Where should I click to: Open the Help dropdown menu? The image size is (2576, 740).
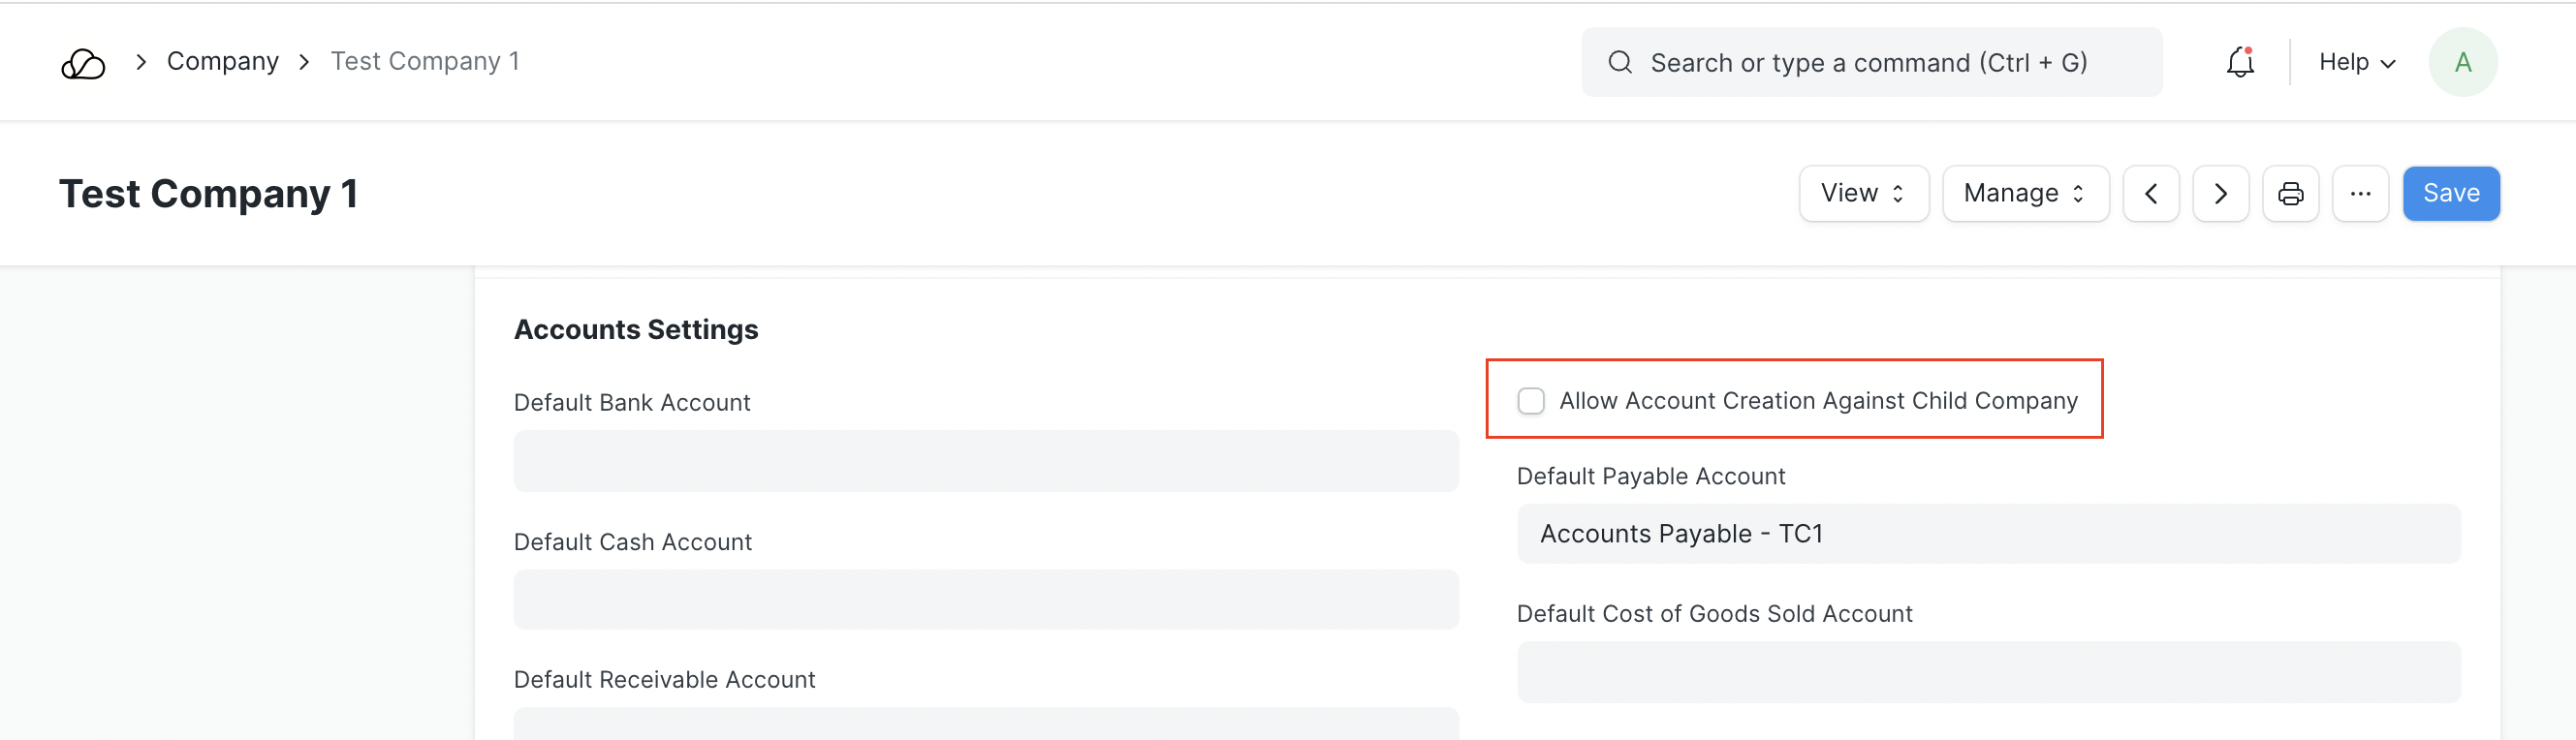tap(2356, 63)
